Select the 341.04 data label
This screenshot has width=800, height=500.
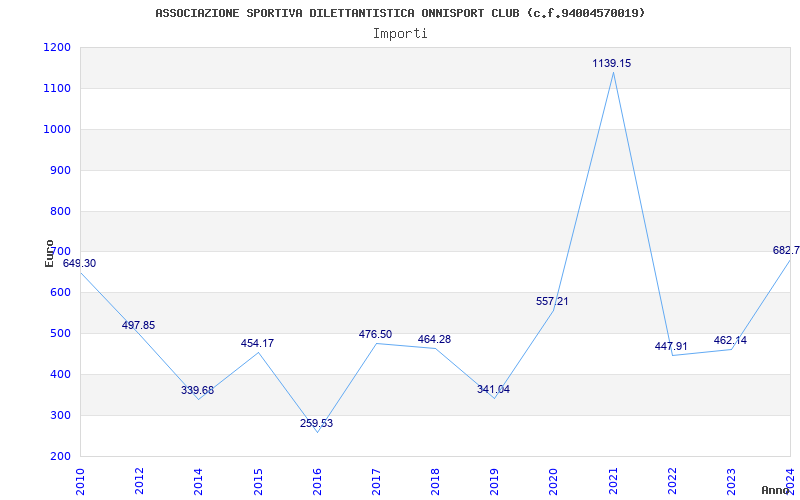(493, 390)
